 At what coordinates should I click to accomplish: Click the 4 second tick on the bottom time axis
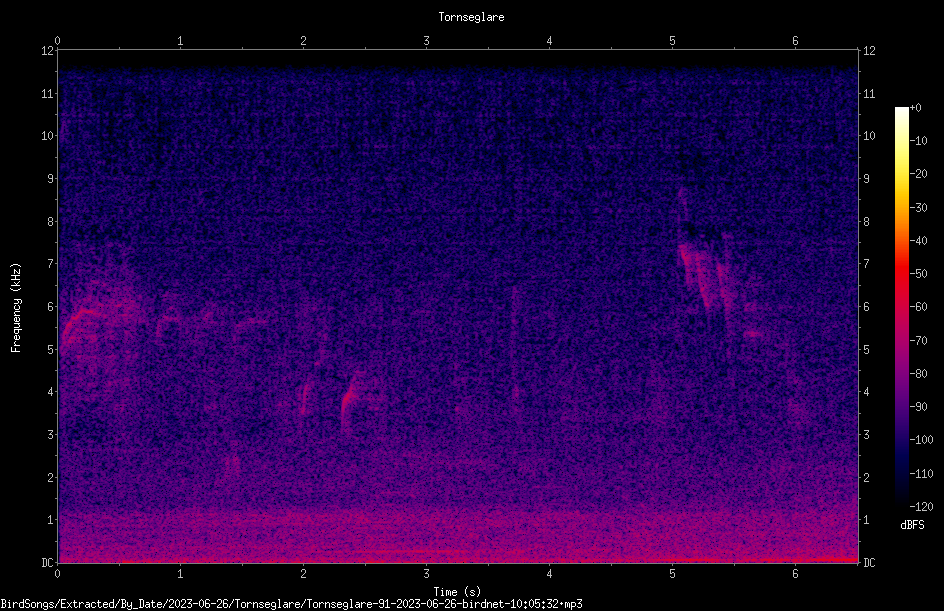(549, 574)
